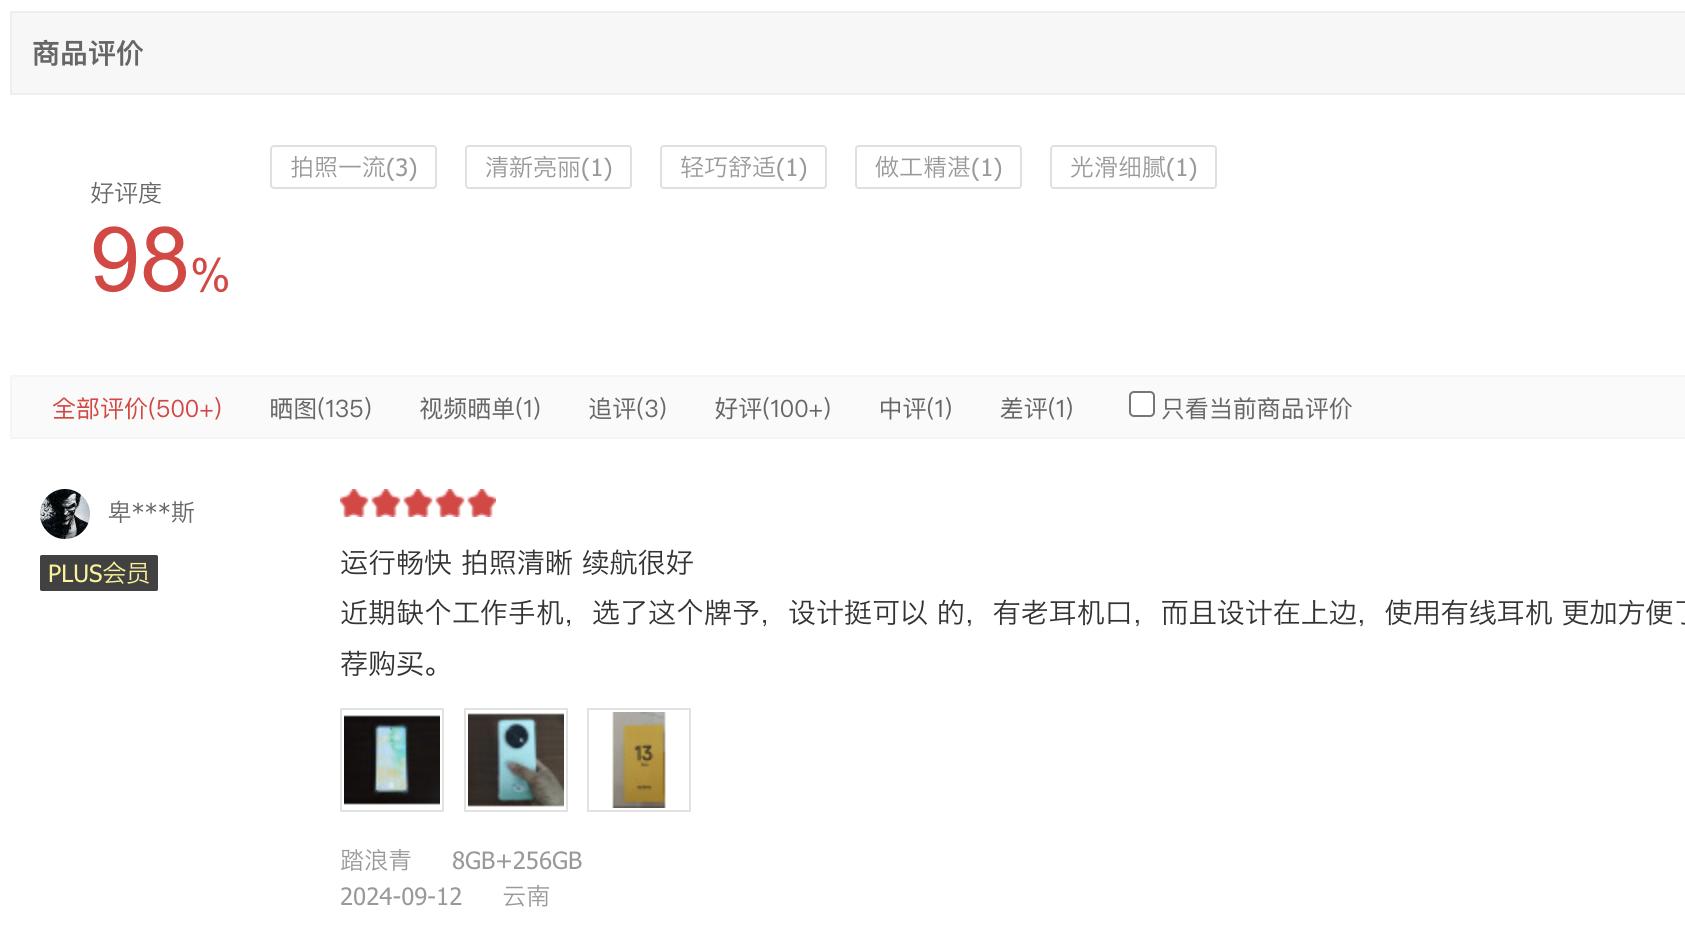Enable 只看当前商品评价 checkbox

click(x=1141, y=404)
